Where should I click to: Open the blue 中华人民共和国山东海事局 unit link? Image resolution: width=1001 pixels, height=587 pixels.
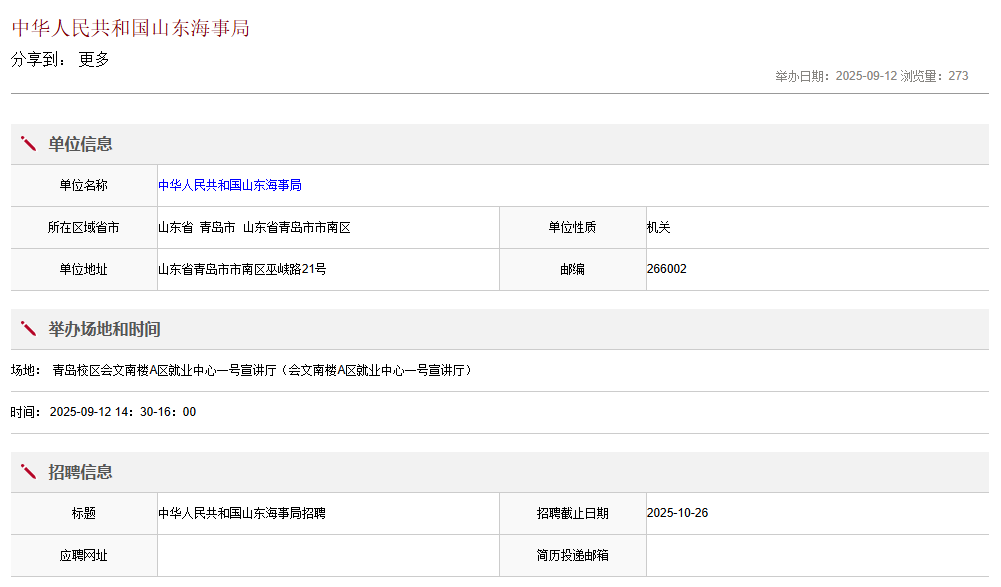[230, 185]
